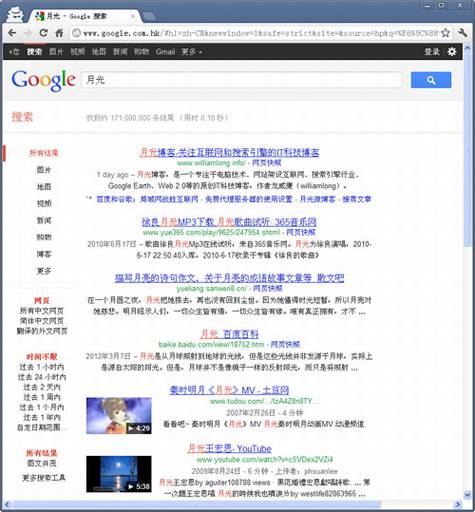
Task: Expand 更多 in the left sidebar
Action: pos(44,271)
